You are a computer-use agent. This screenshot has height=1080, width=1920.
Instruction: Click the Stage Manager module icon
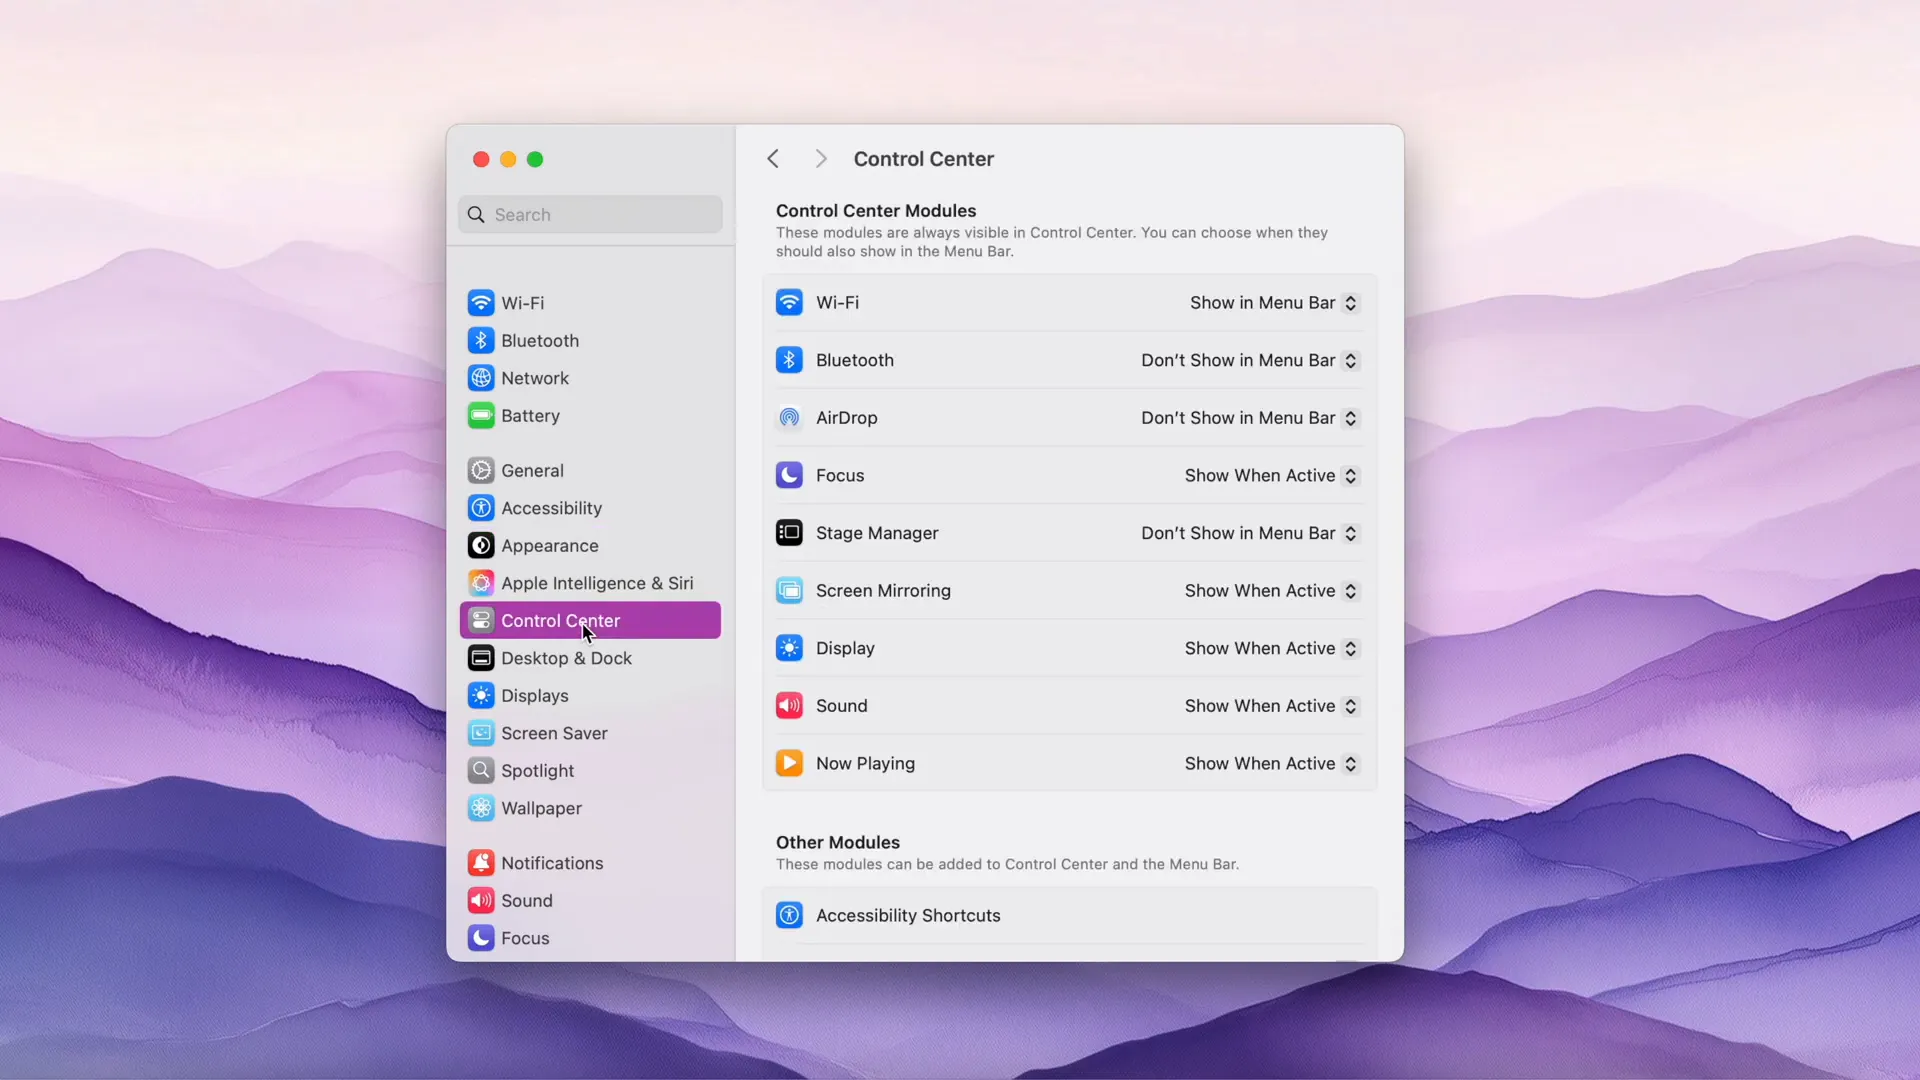pyautogui.click(x=789, y=533)
